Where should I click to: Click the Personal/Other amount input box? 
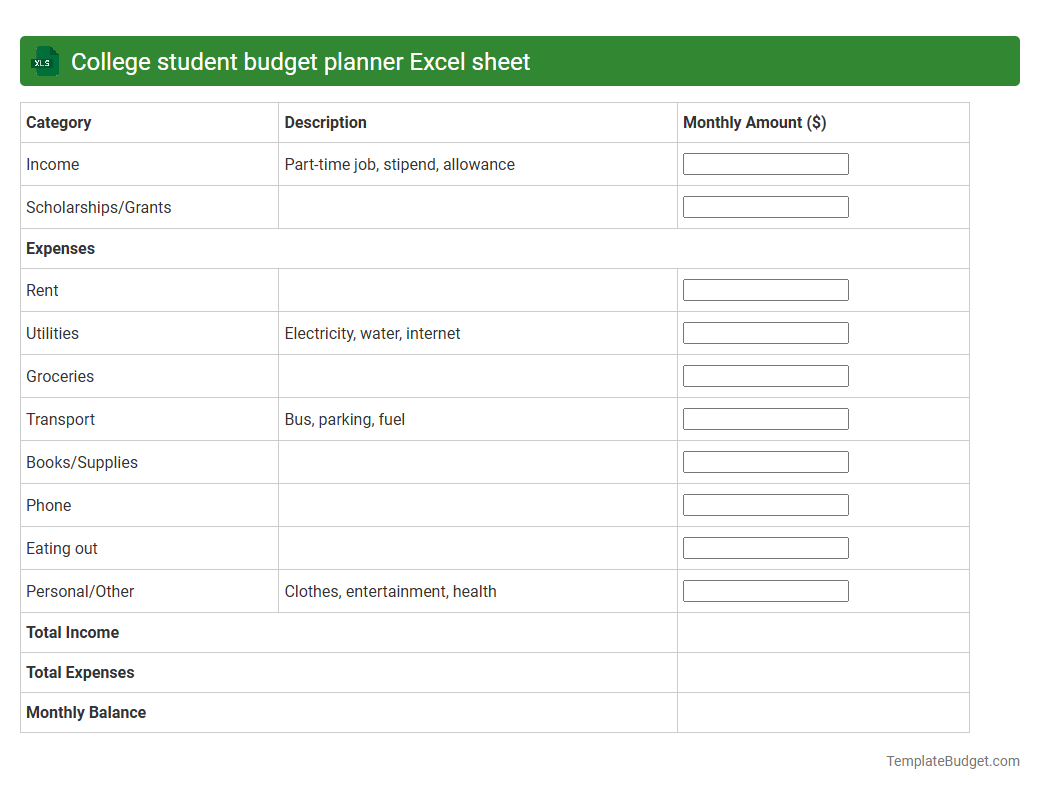tap(765, 590)
